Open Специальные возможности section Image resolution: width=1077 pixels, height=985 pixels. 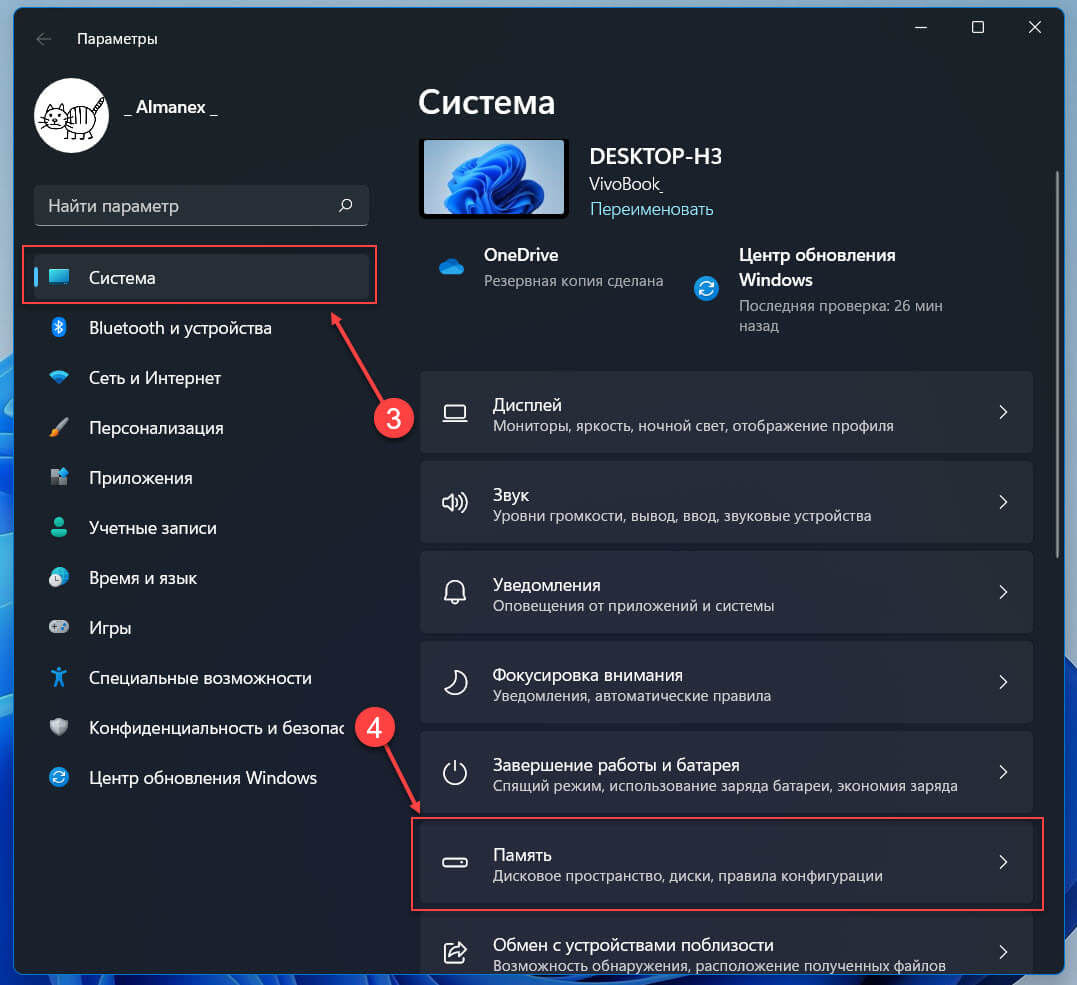[x=201, y=678]
